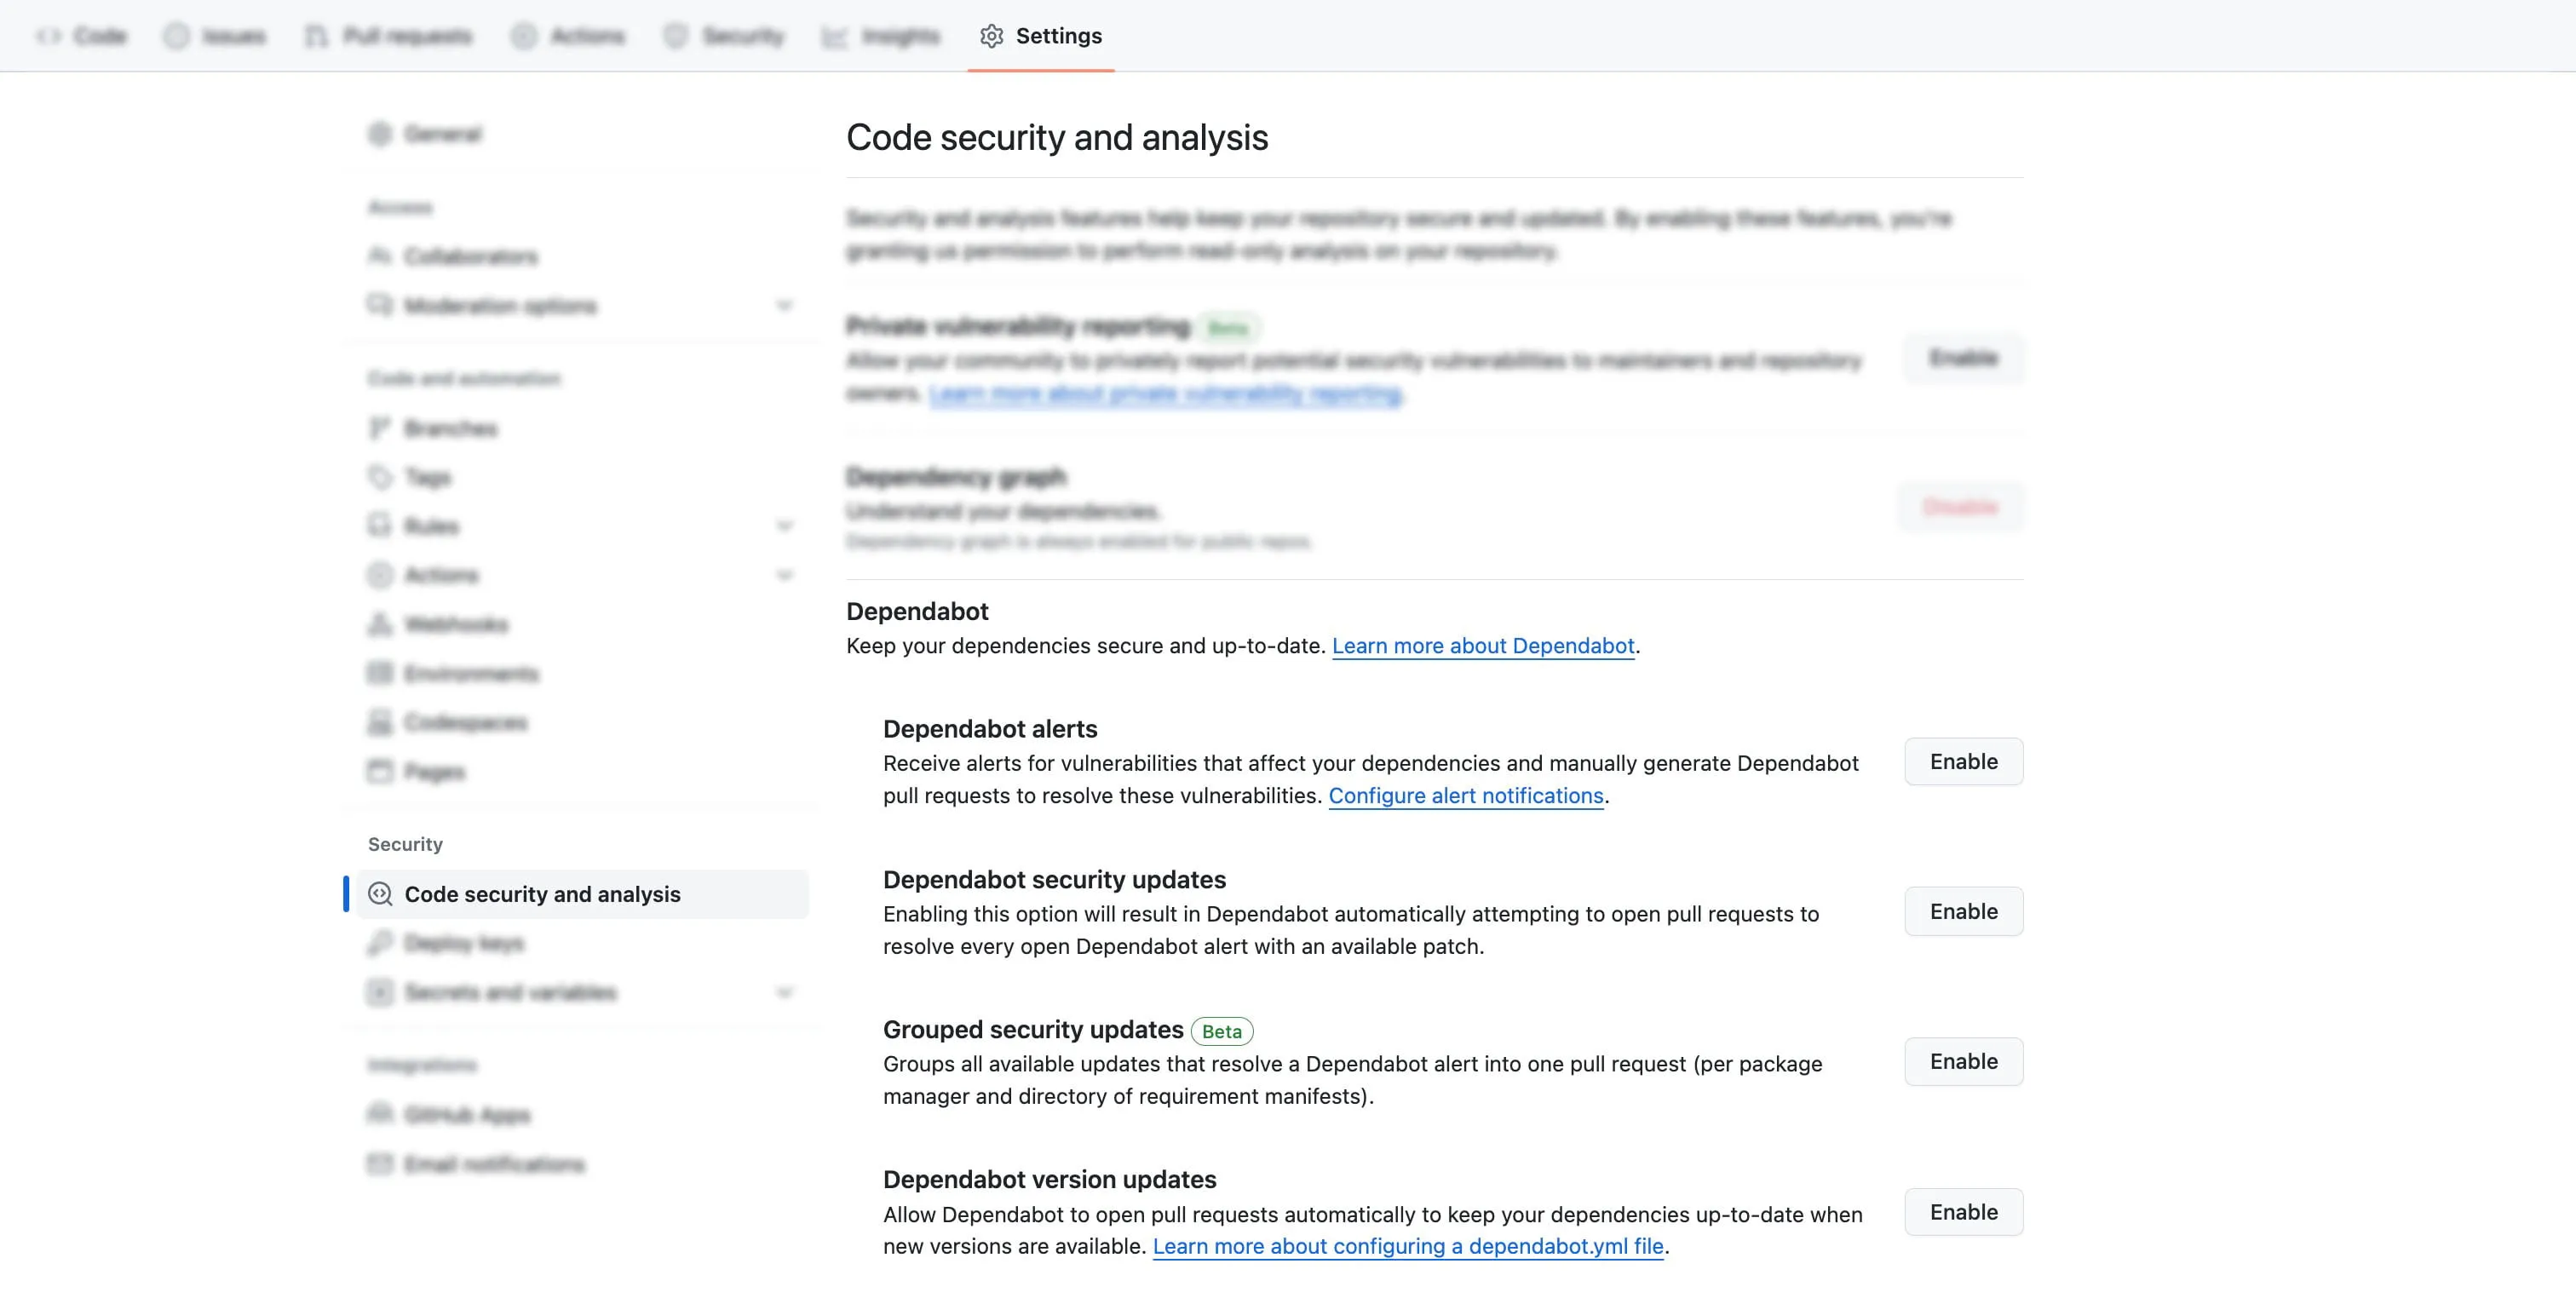Click the Deploy keys key icon
The height and width of the screenshot is (1298, 2576).
379,943
